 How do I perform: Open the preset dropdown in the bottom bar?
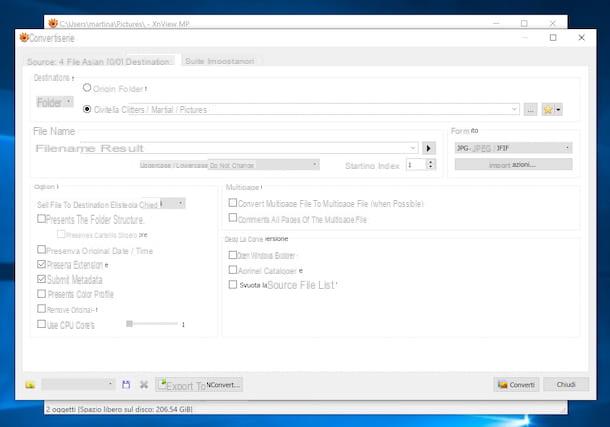78,385
